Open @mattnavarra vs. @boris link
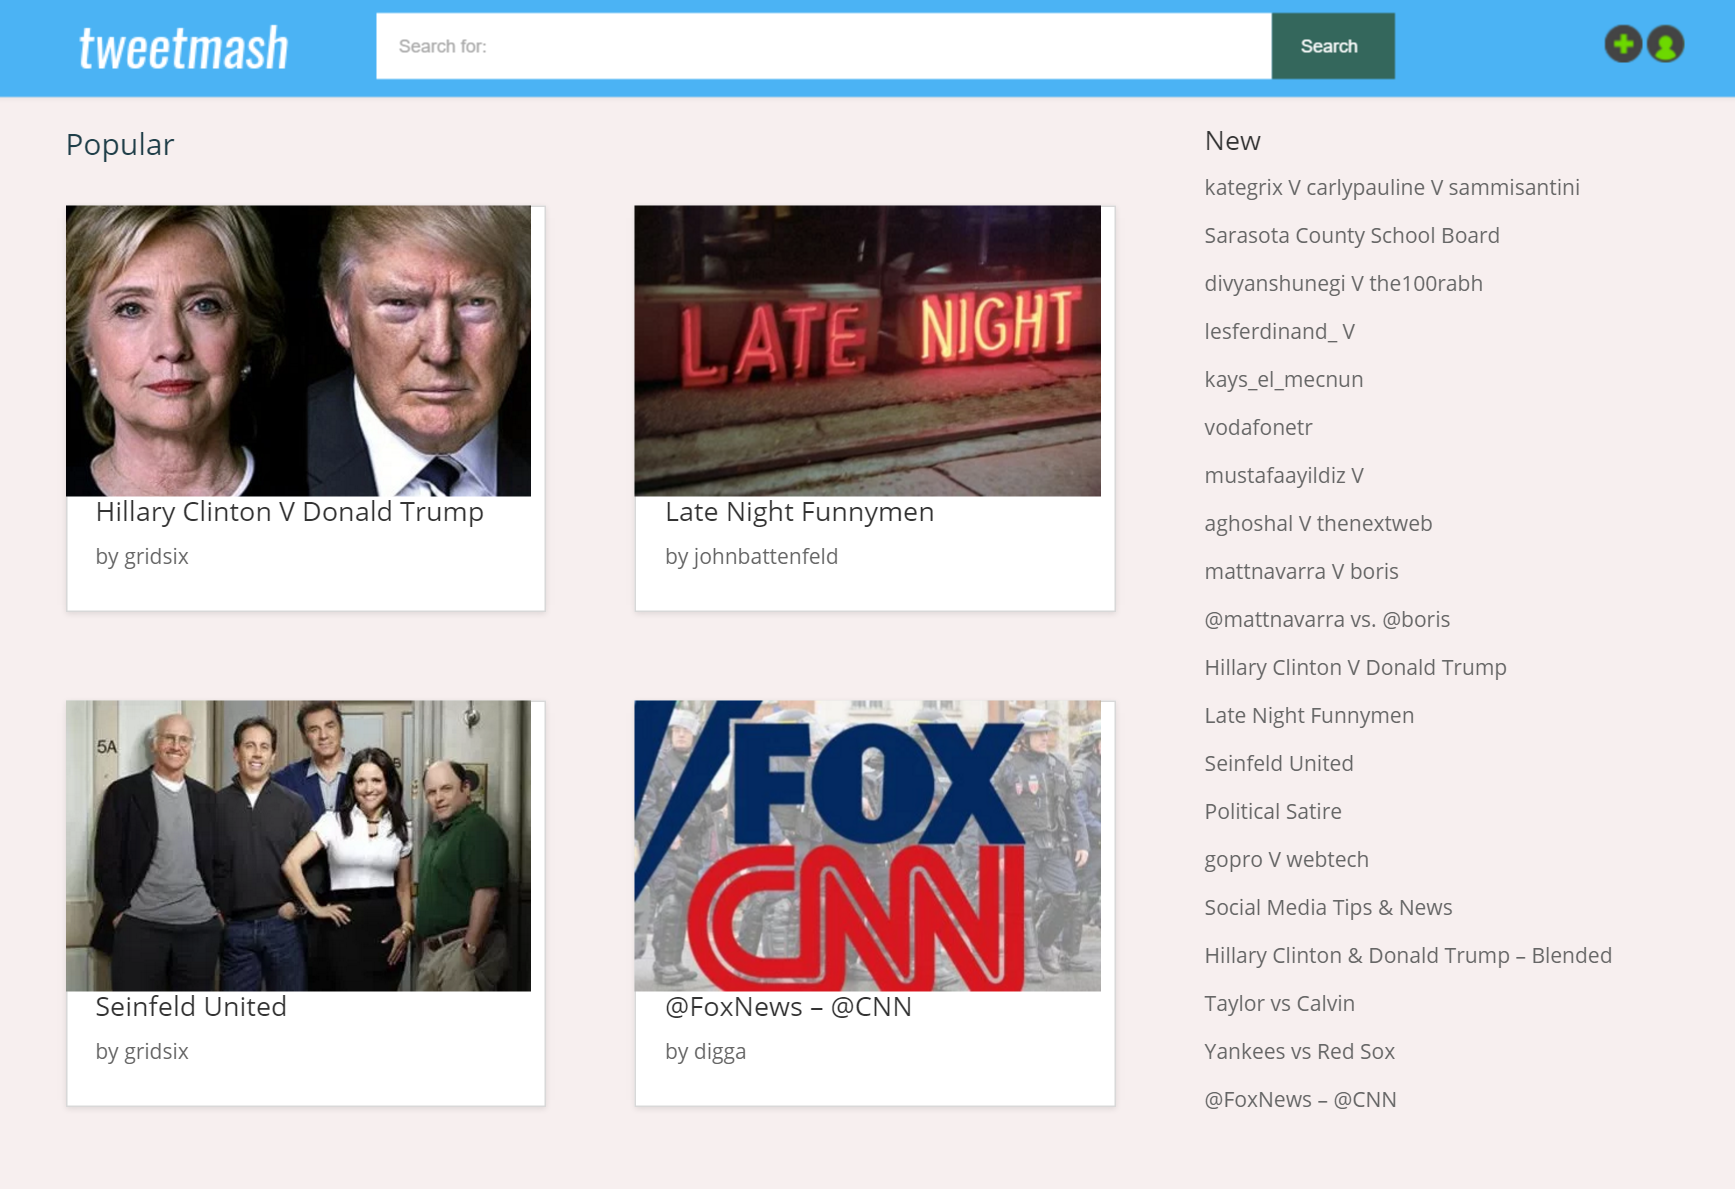The image size is (1735, 1189). pyautogui.click(x=1327, y=620)
